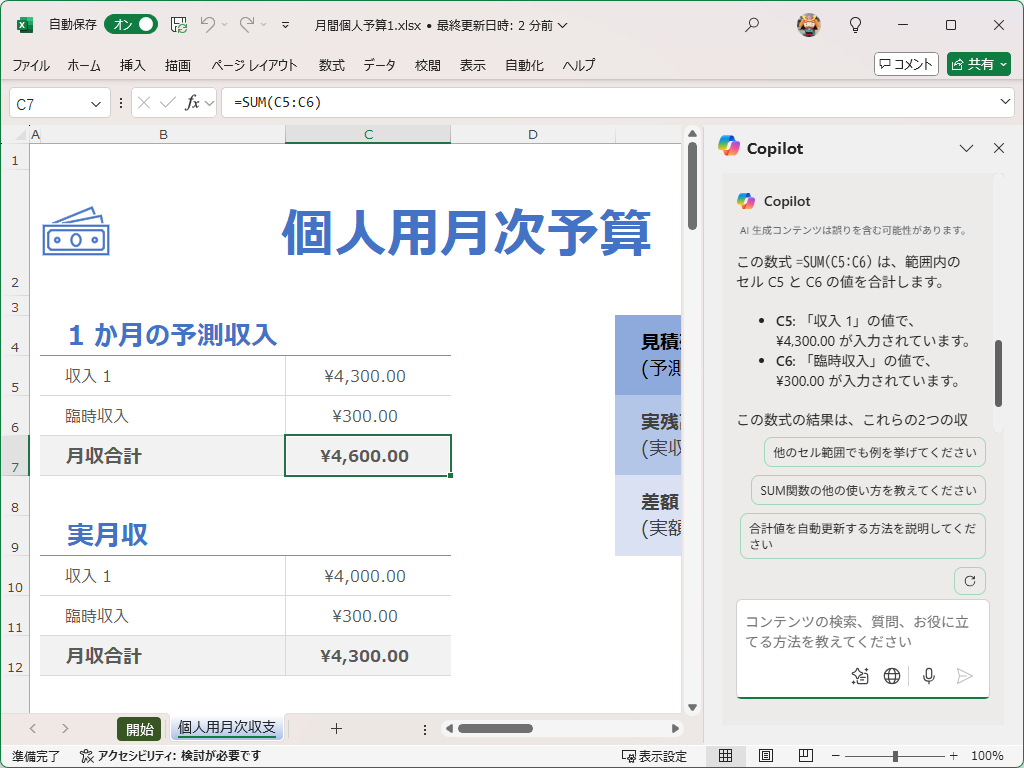This screenshot has width=1024, height=768.
Task: Open Excel search with the magnifier icon
Action: tap(752, 22)
